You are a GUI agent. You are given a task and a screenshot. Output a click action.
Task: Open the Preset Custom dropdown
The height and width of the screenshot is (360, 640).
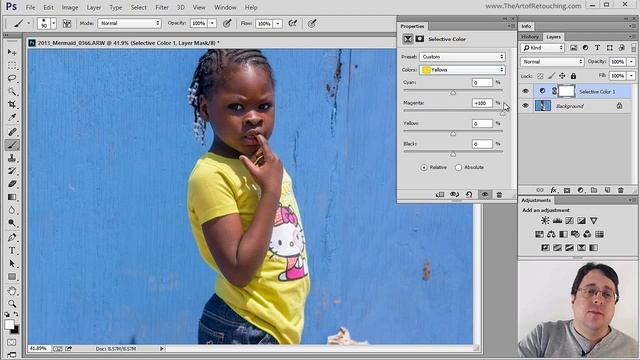[x=462, y=57]
